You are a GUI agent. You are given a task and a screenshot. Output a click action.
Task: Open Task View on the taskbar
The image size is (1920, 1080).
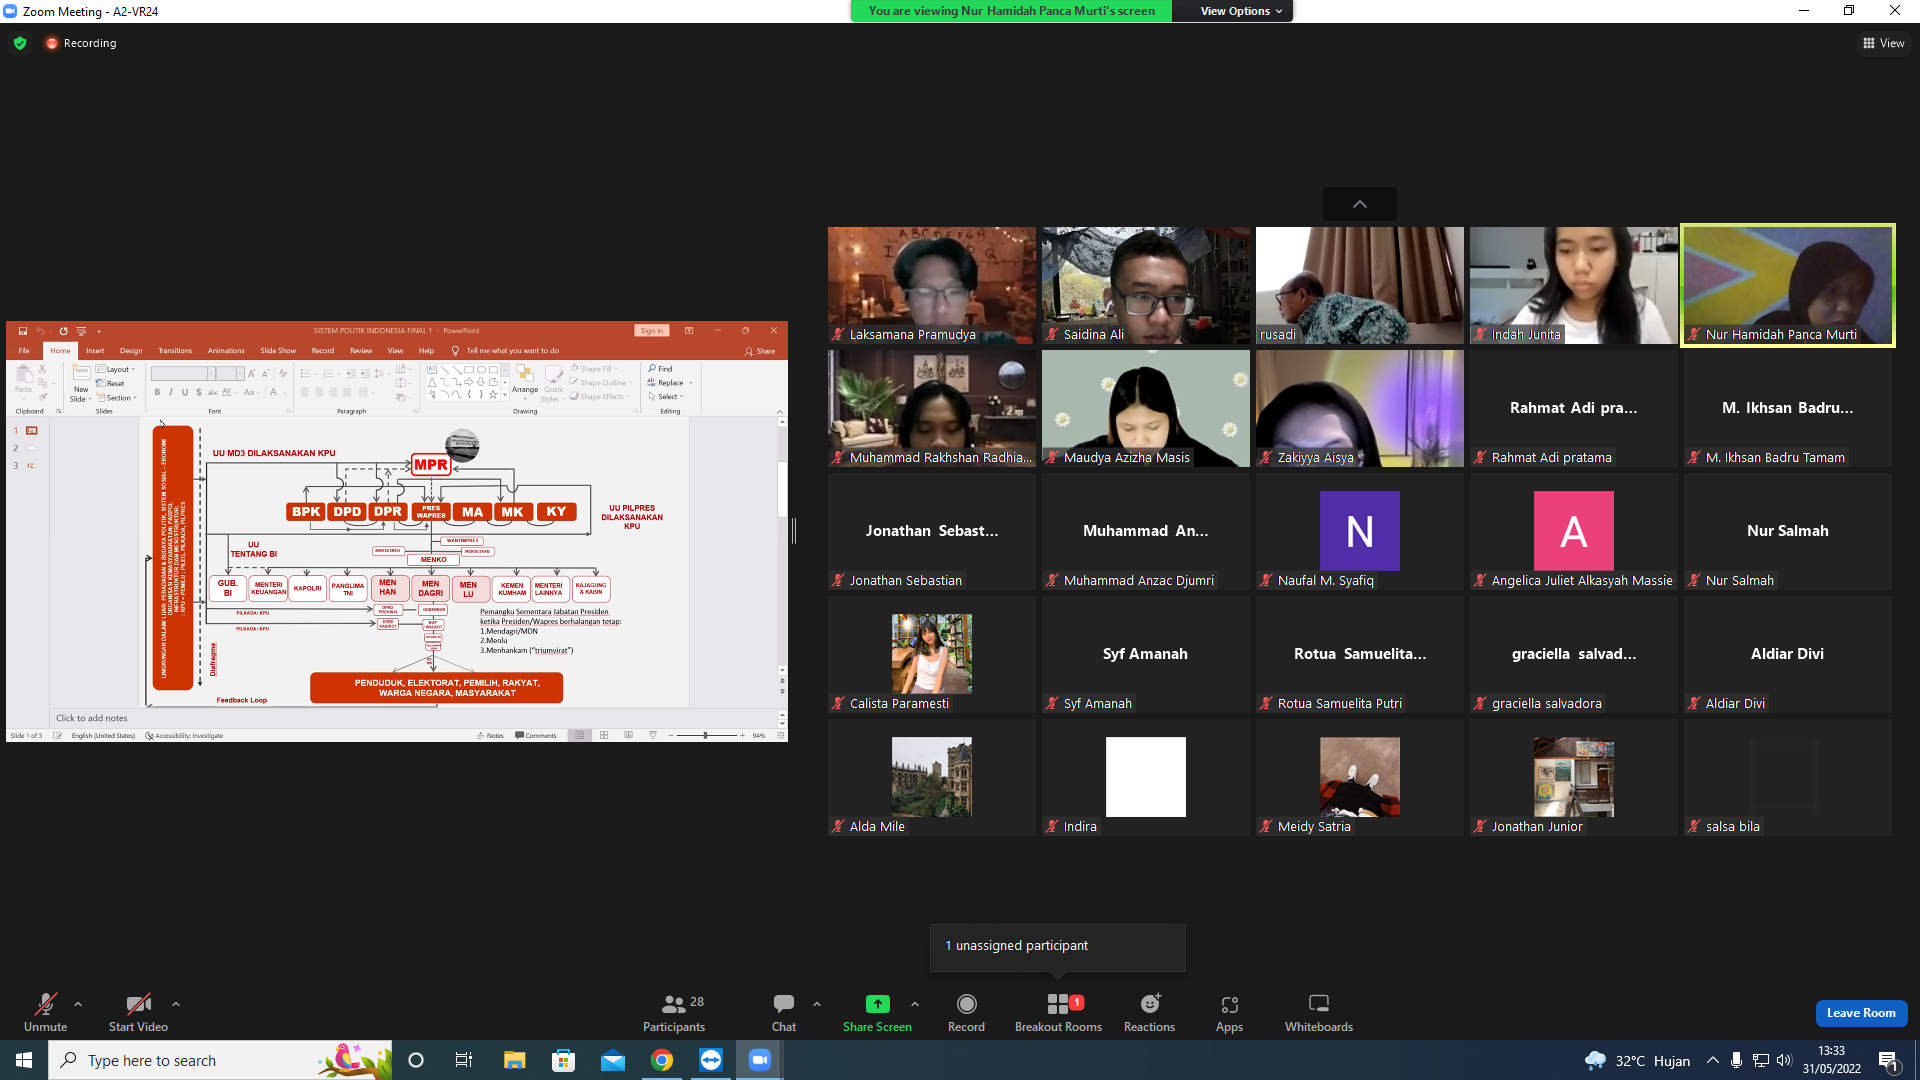click(x=464, y=1060)
